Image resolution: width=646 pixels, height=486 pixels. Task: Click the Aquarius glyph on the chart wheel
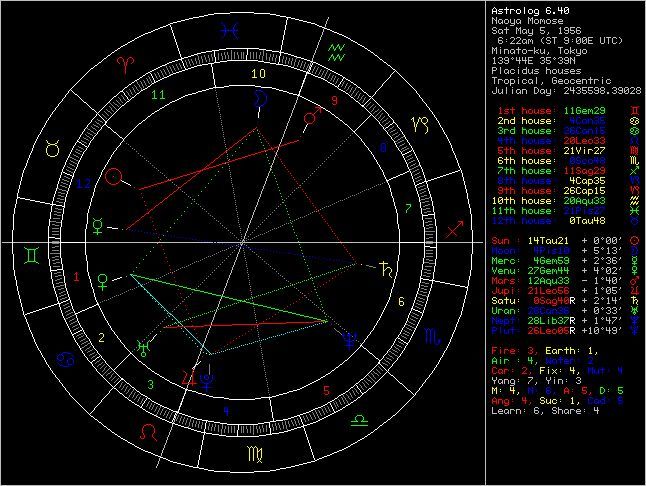pos(337,52)
